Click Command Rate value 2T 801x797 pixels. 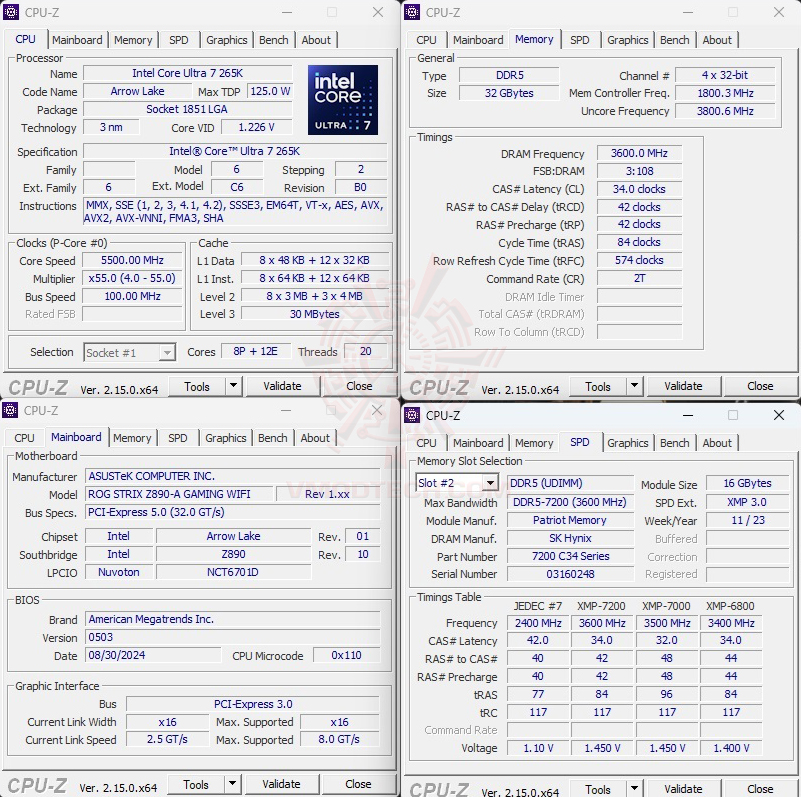click(639, 278)
